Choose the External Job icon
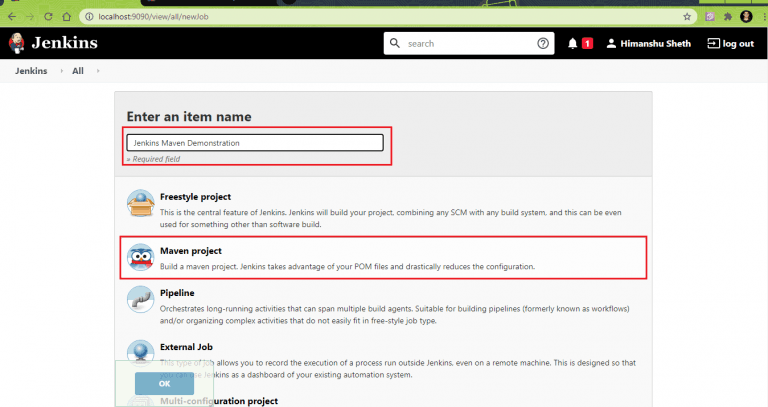The width and height of the screenshot is (768, 407). [x=140, y=351]
